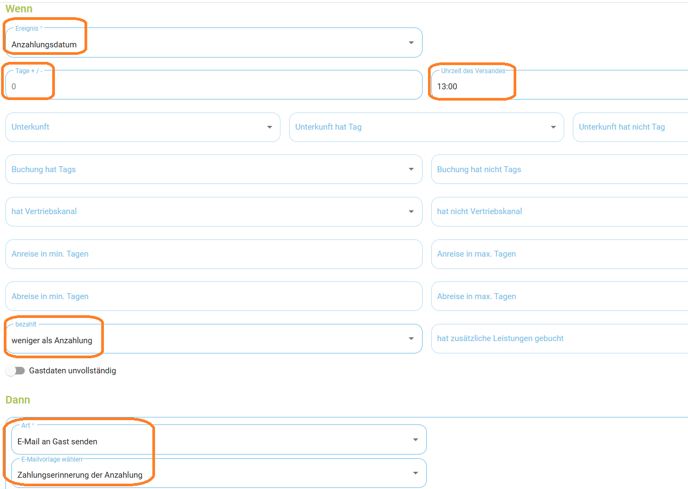Focus the Anreise in max. Tagen field

click(559, 254)
